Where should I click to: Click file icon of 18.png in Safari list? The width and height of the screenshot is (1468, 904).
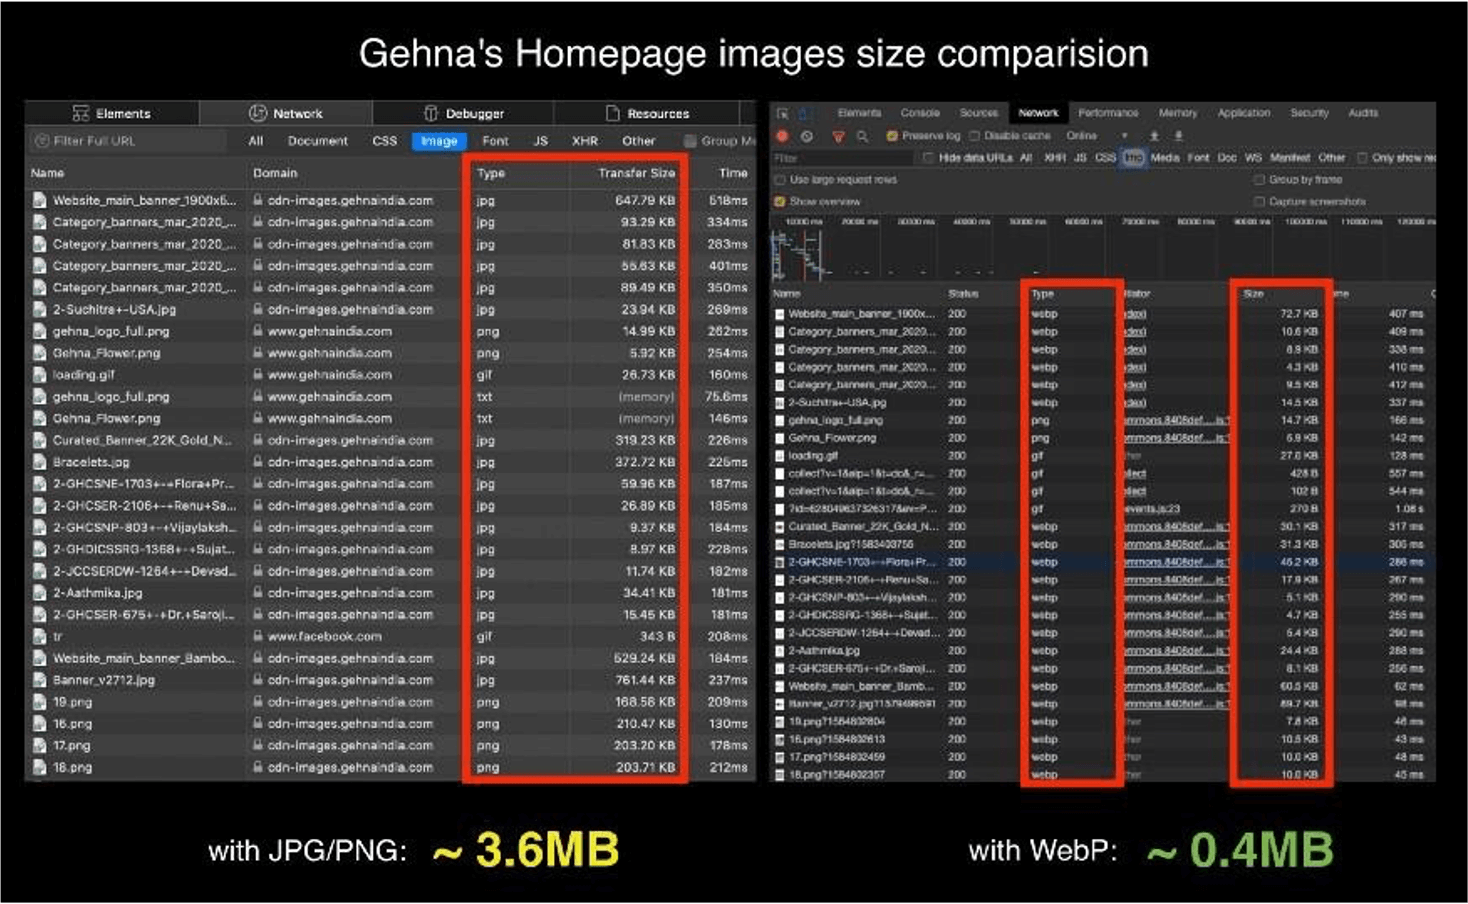point(39,767)
